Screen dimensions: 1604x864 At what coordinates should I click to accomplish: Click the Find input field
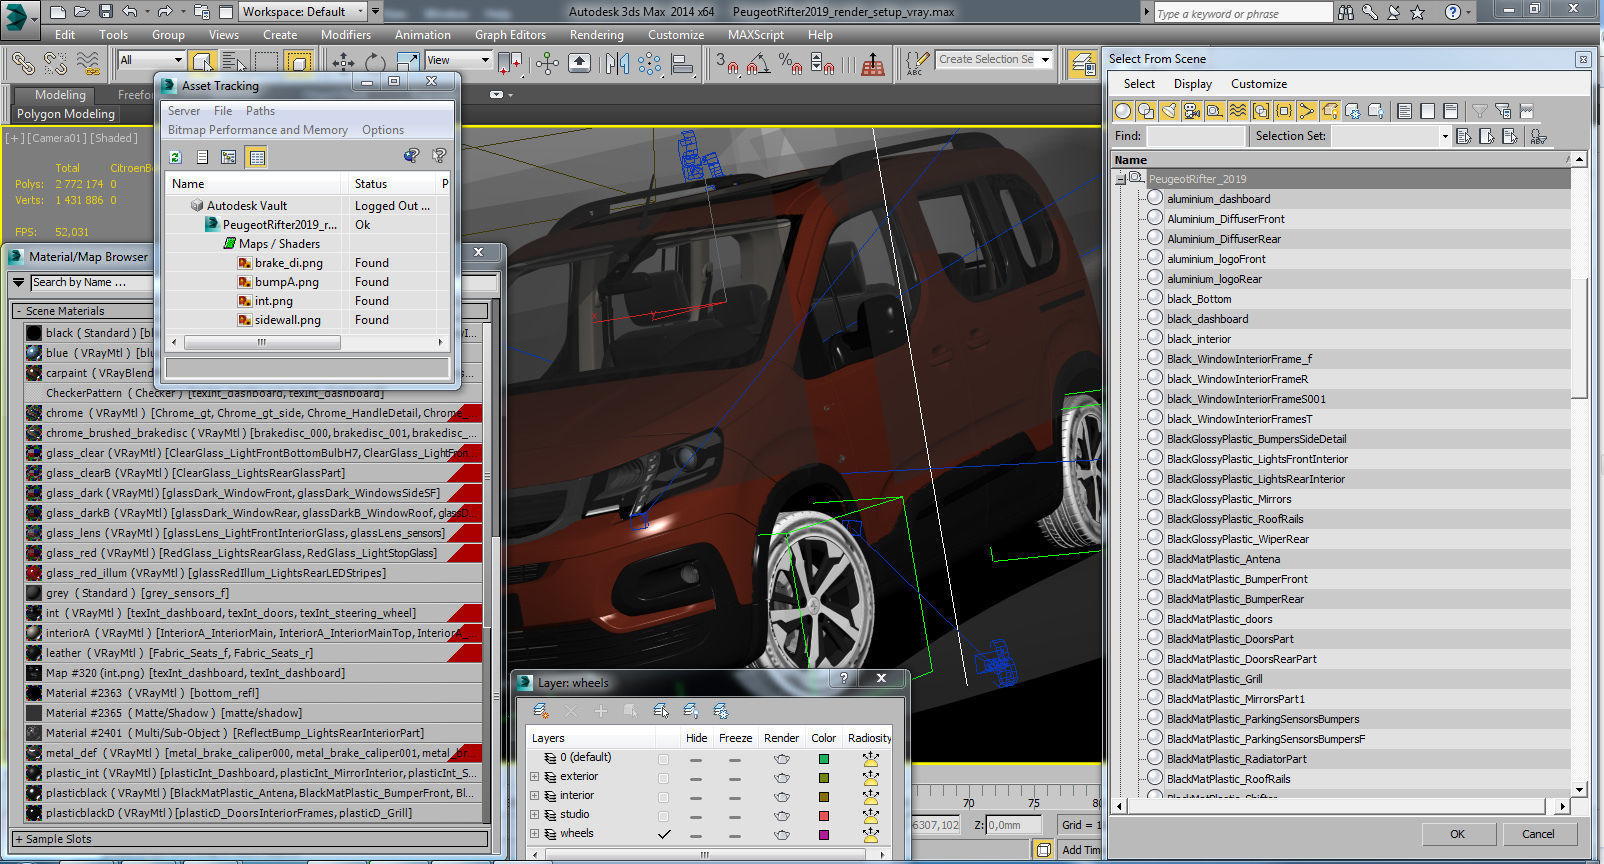tap(1196, 136)
